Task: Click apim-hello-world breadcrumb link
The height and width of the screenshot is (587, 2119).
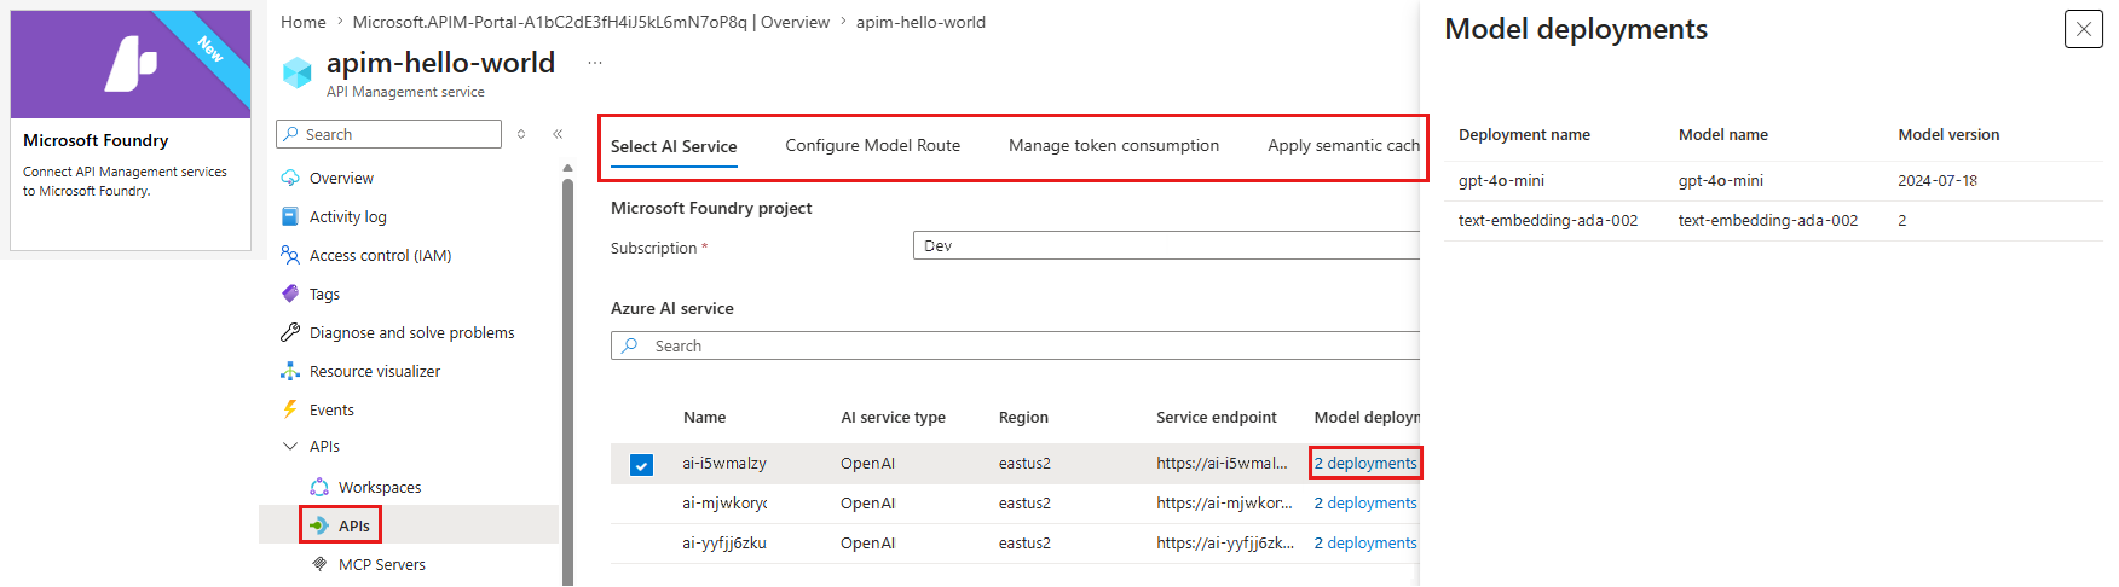Action: click(x=921, y=22)
